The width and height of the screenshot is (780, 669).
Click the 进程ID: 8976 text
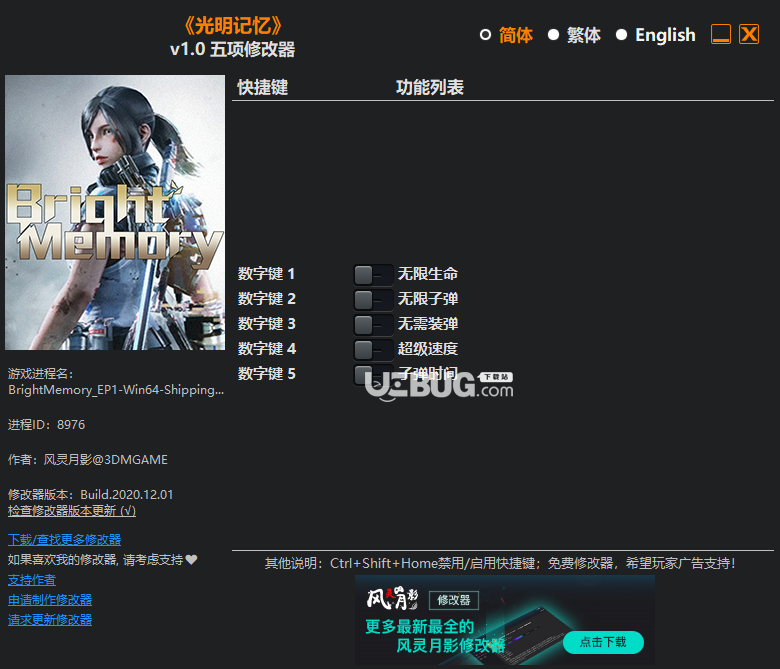(x=46, y=425)
